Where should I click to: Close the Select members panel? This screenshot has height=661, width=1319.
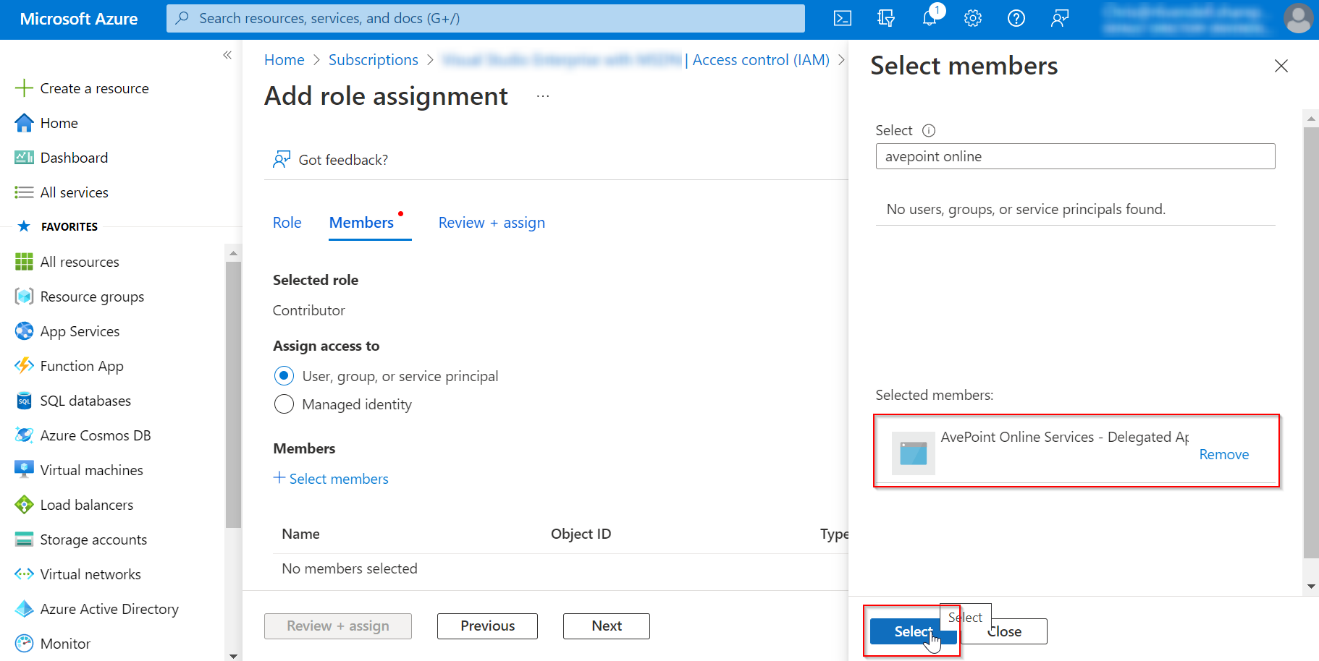(x=1281, y=66)
